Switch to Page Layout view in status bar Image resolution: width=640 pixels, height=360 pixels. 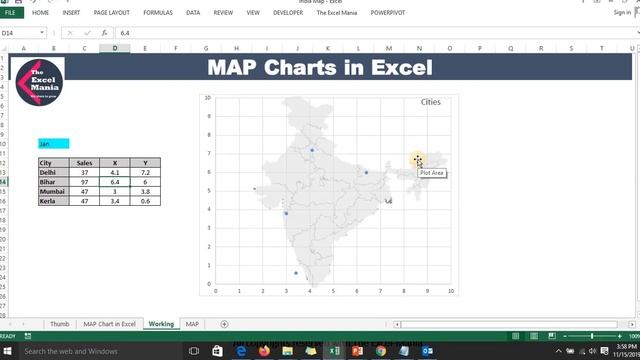534,336
